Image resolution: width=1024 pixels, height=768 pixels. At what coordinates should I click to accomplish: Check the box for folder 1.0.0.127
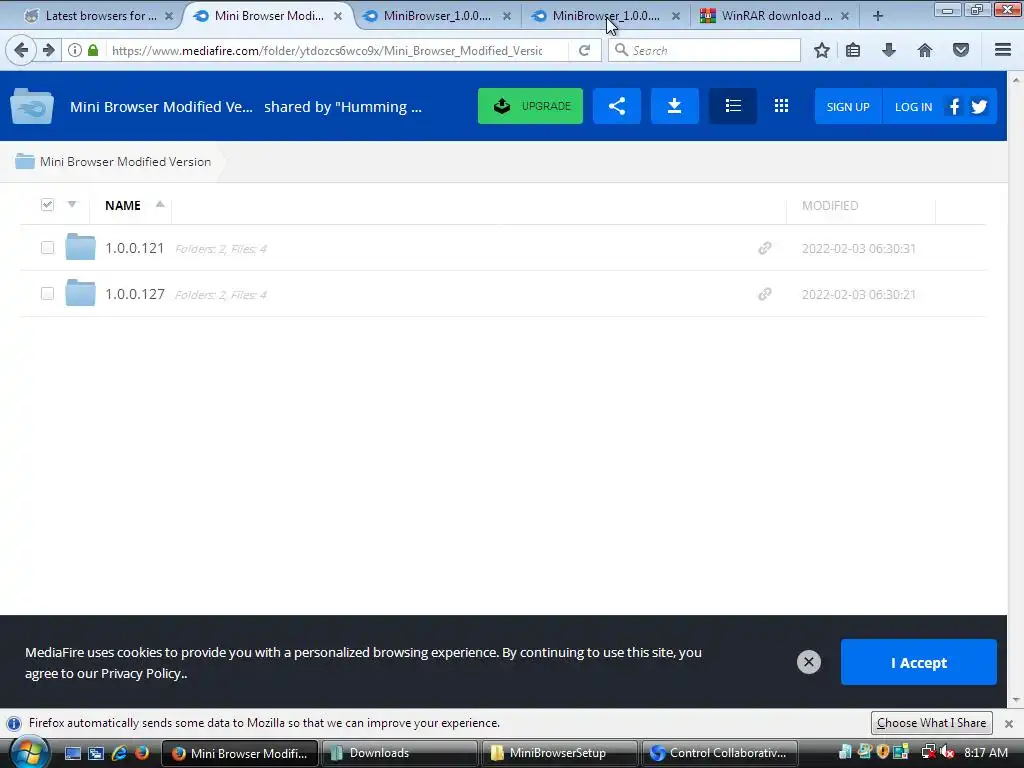coord(47,293)
